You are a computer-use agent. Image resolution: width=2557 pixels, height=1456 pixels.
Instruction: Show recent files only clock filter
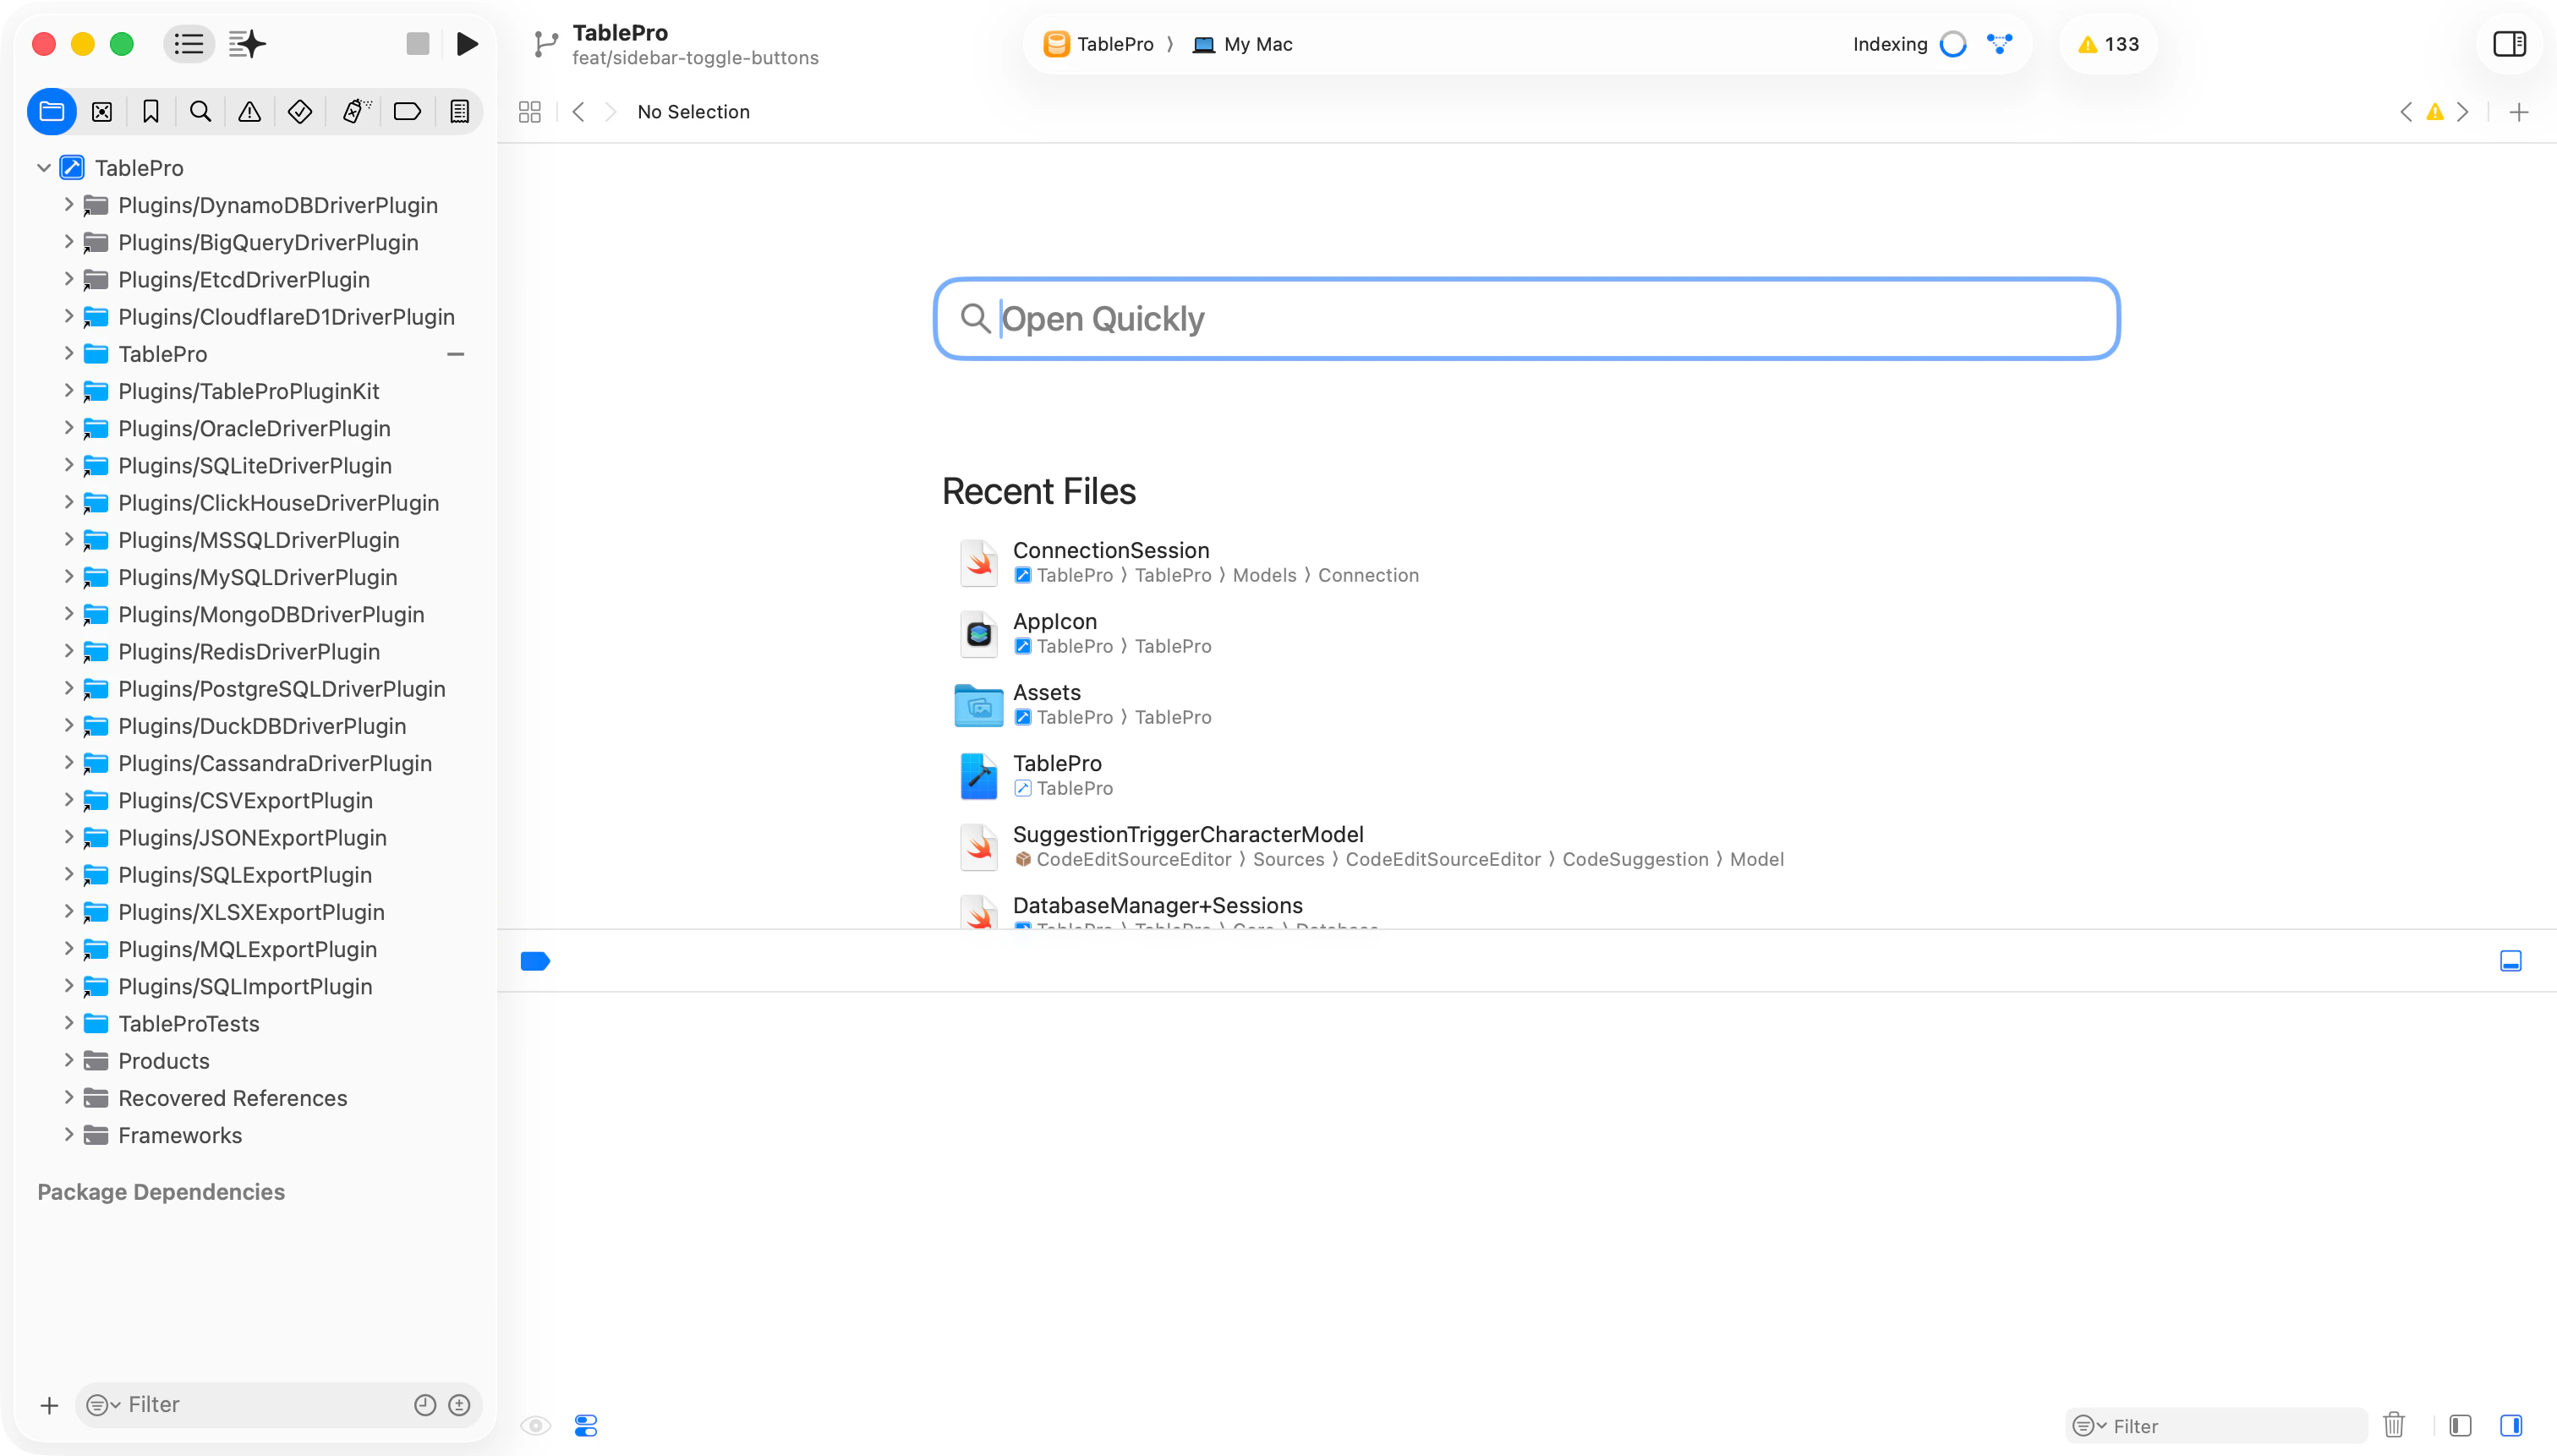[x=425, y=1405]
